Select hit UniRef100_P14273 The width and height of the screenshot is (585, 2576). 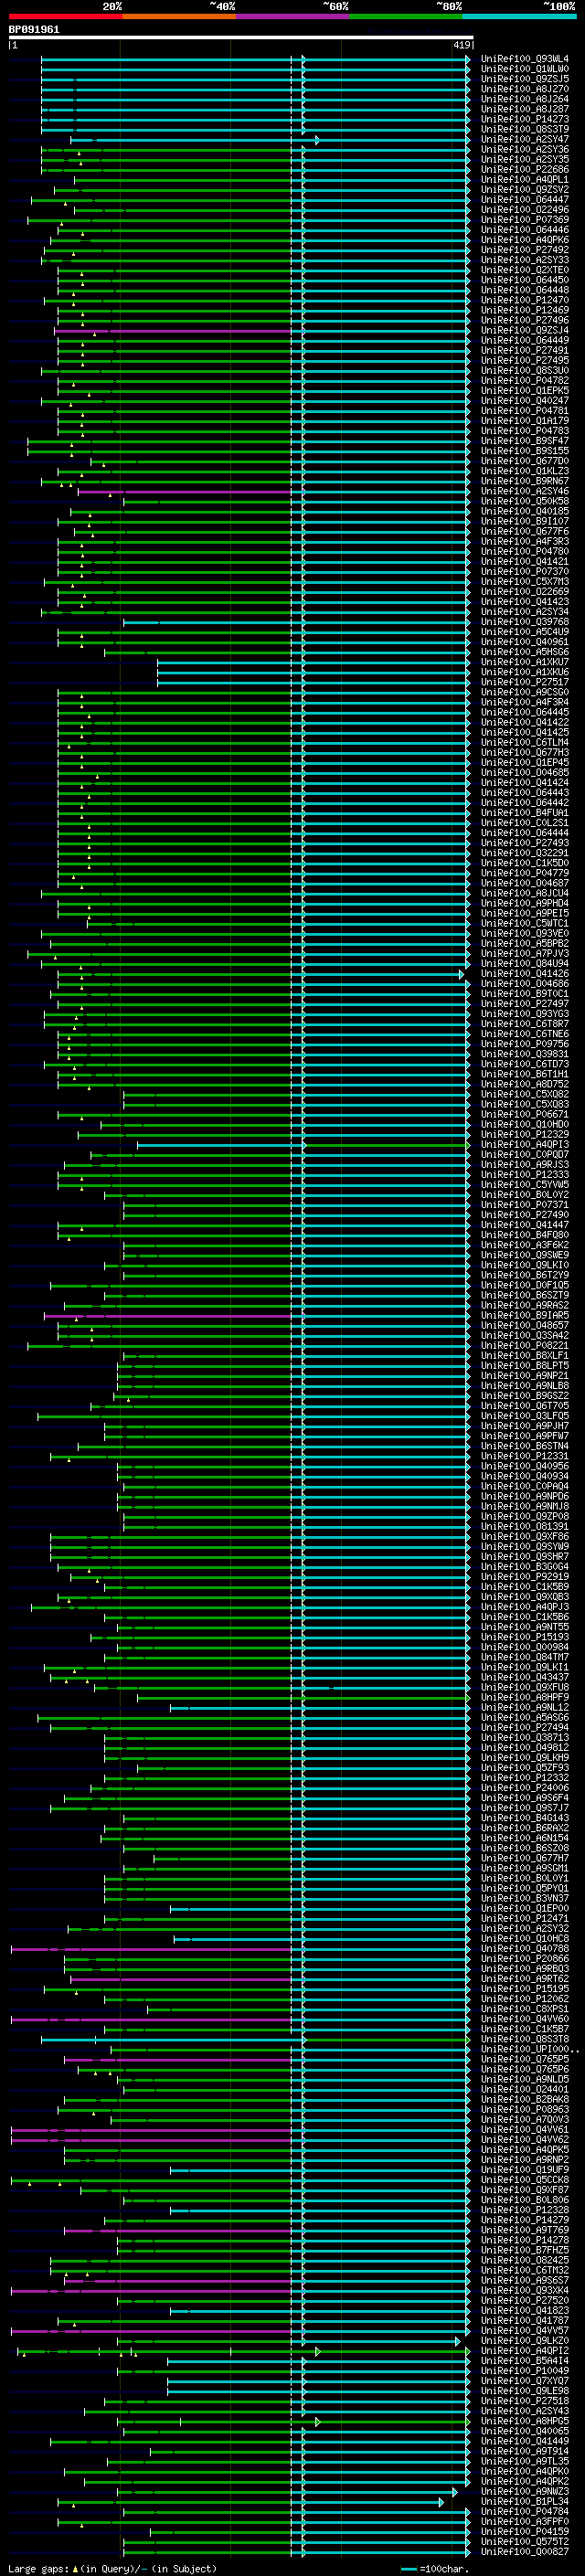coord(525,119)
